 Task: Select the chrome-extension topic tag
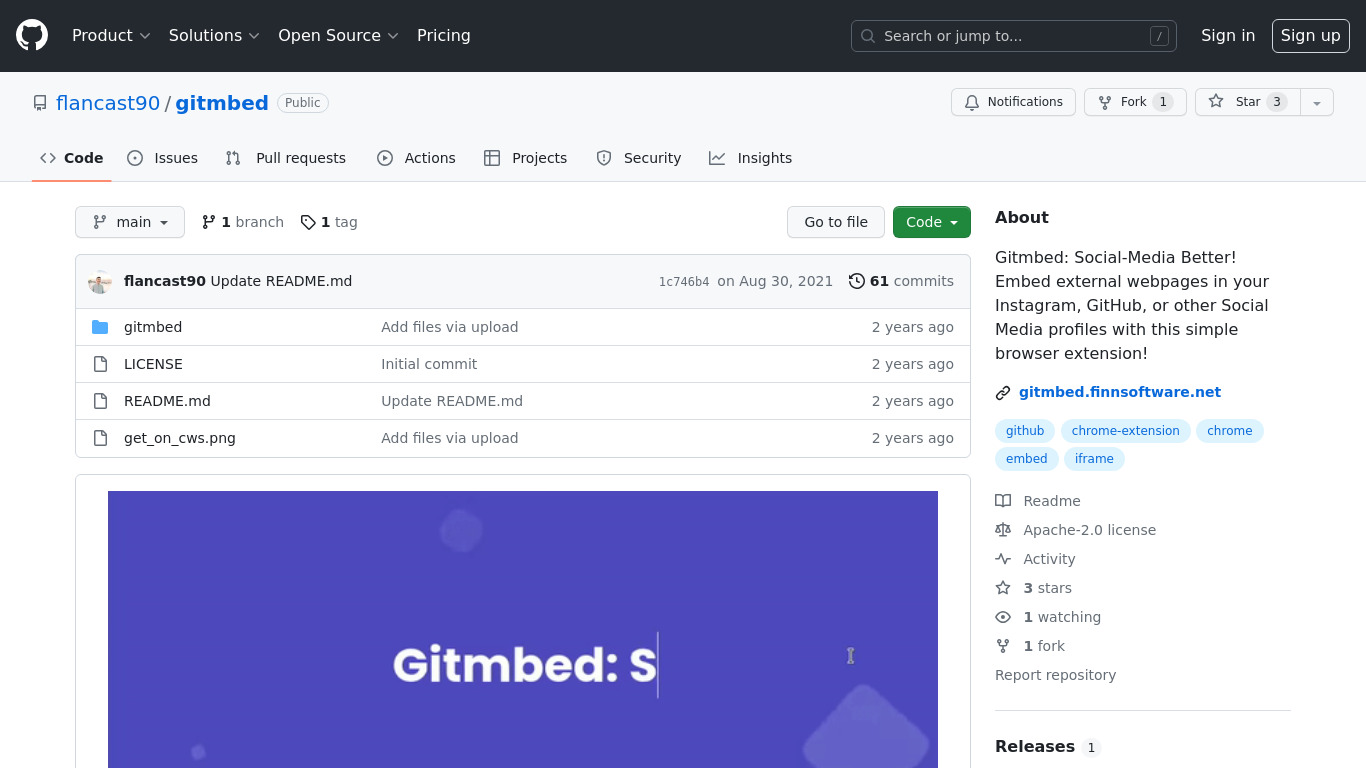[x=1125, y=431]
